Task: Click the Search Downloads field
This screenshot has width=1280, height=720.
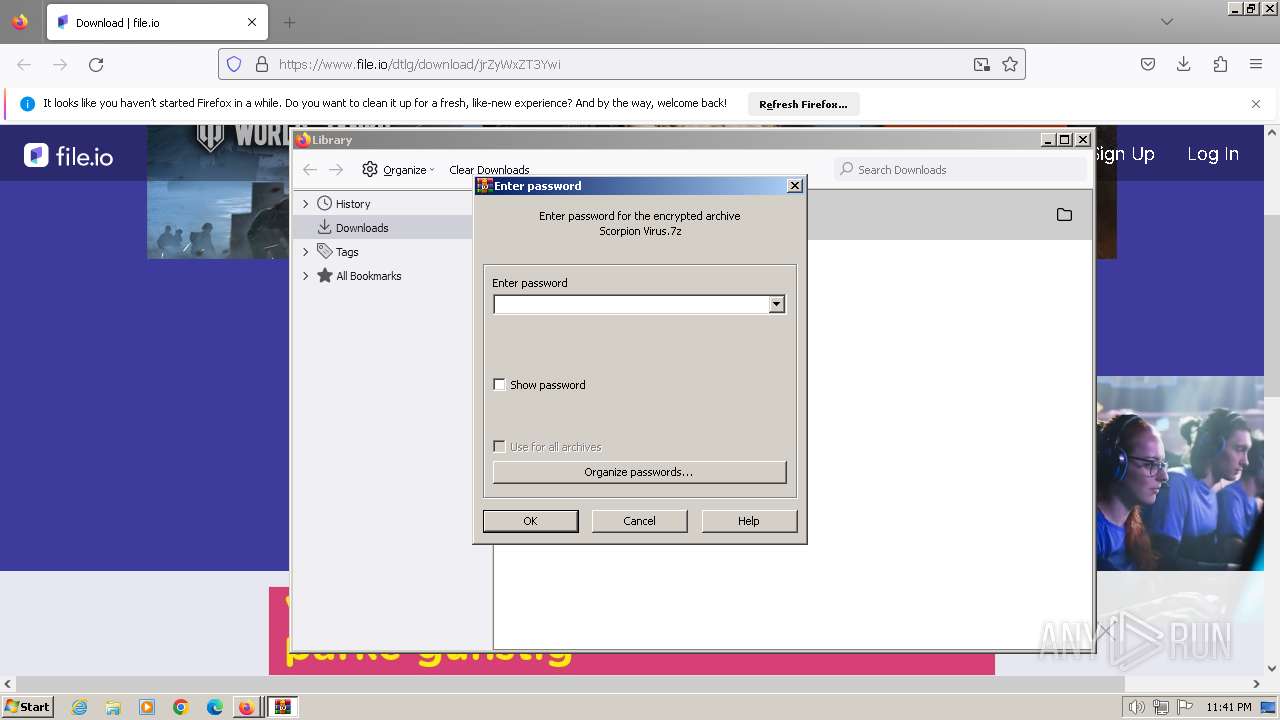Action: [960, 170]
